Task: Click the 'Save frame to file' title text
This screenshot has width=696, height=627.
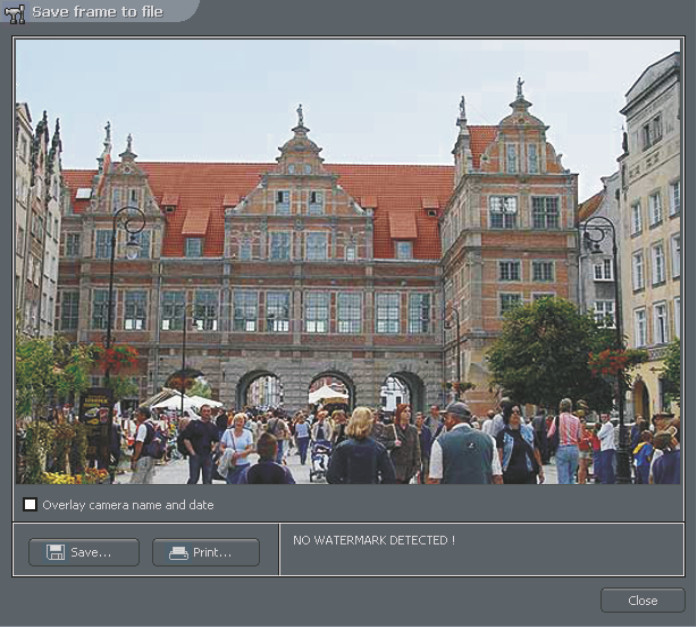Action: pos(97,12)
